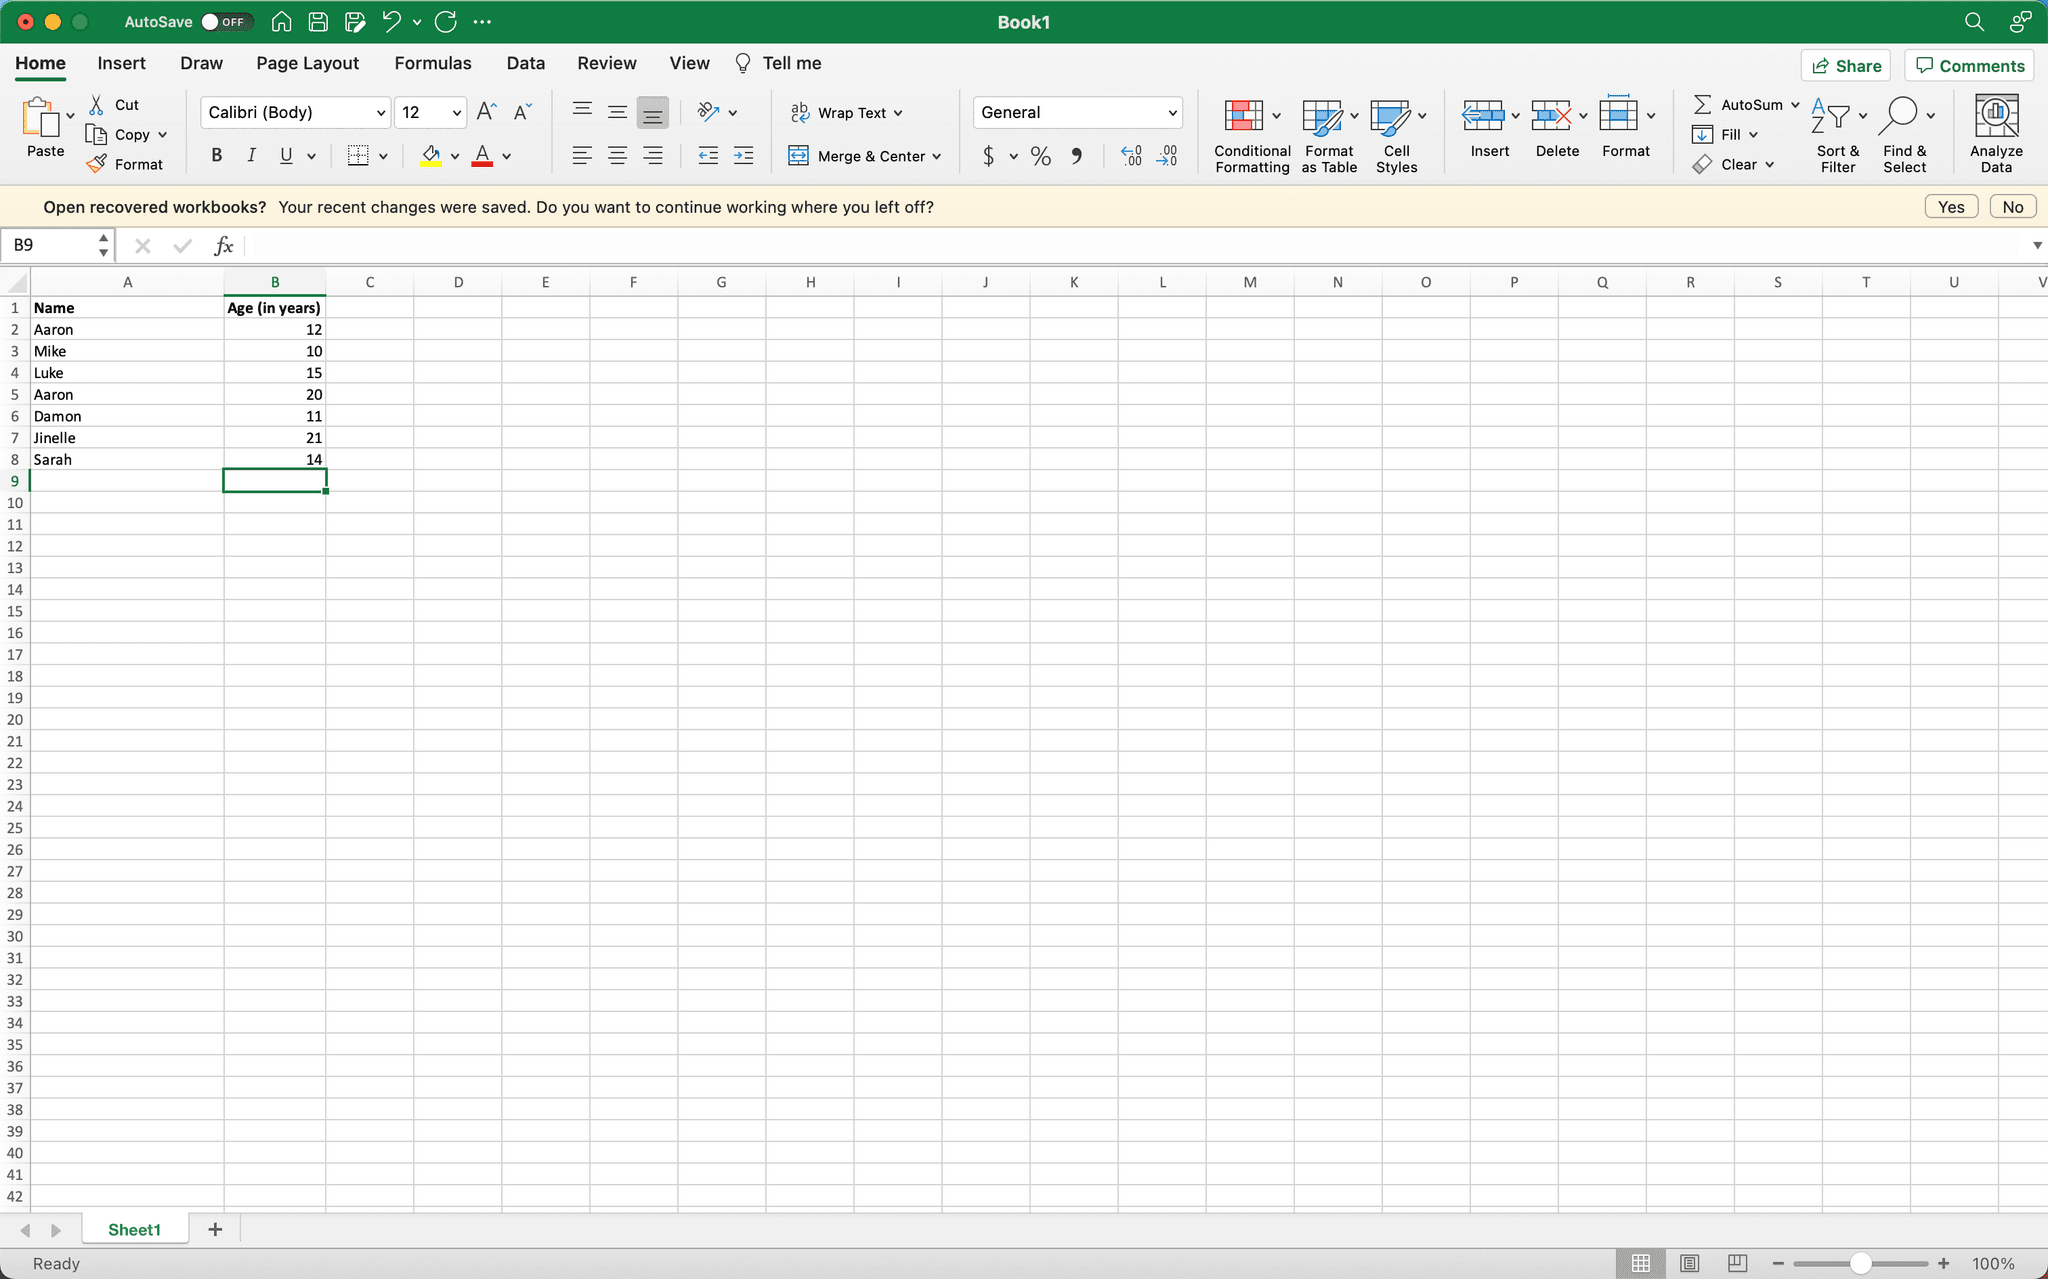Screen dimensions: 2048x1279
Task: Open the Review tab
Action: tap(605, 63)
